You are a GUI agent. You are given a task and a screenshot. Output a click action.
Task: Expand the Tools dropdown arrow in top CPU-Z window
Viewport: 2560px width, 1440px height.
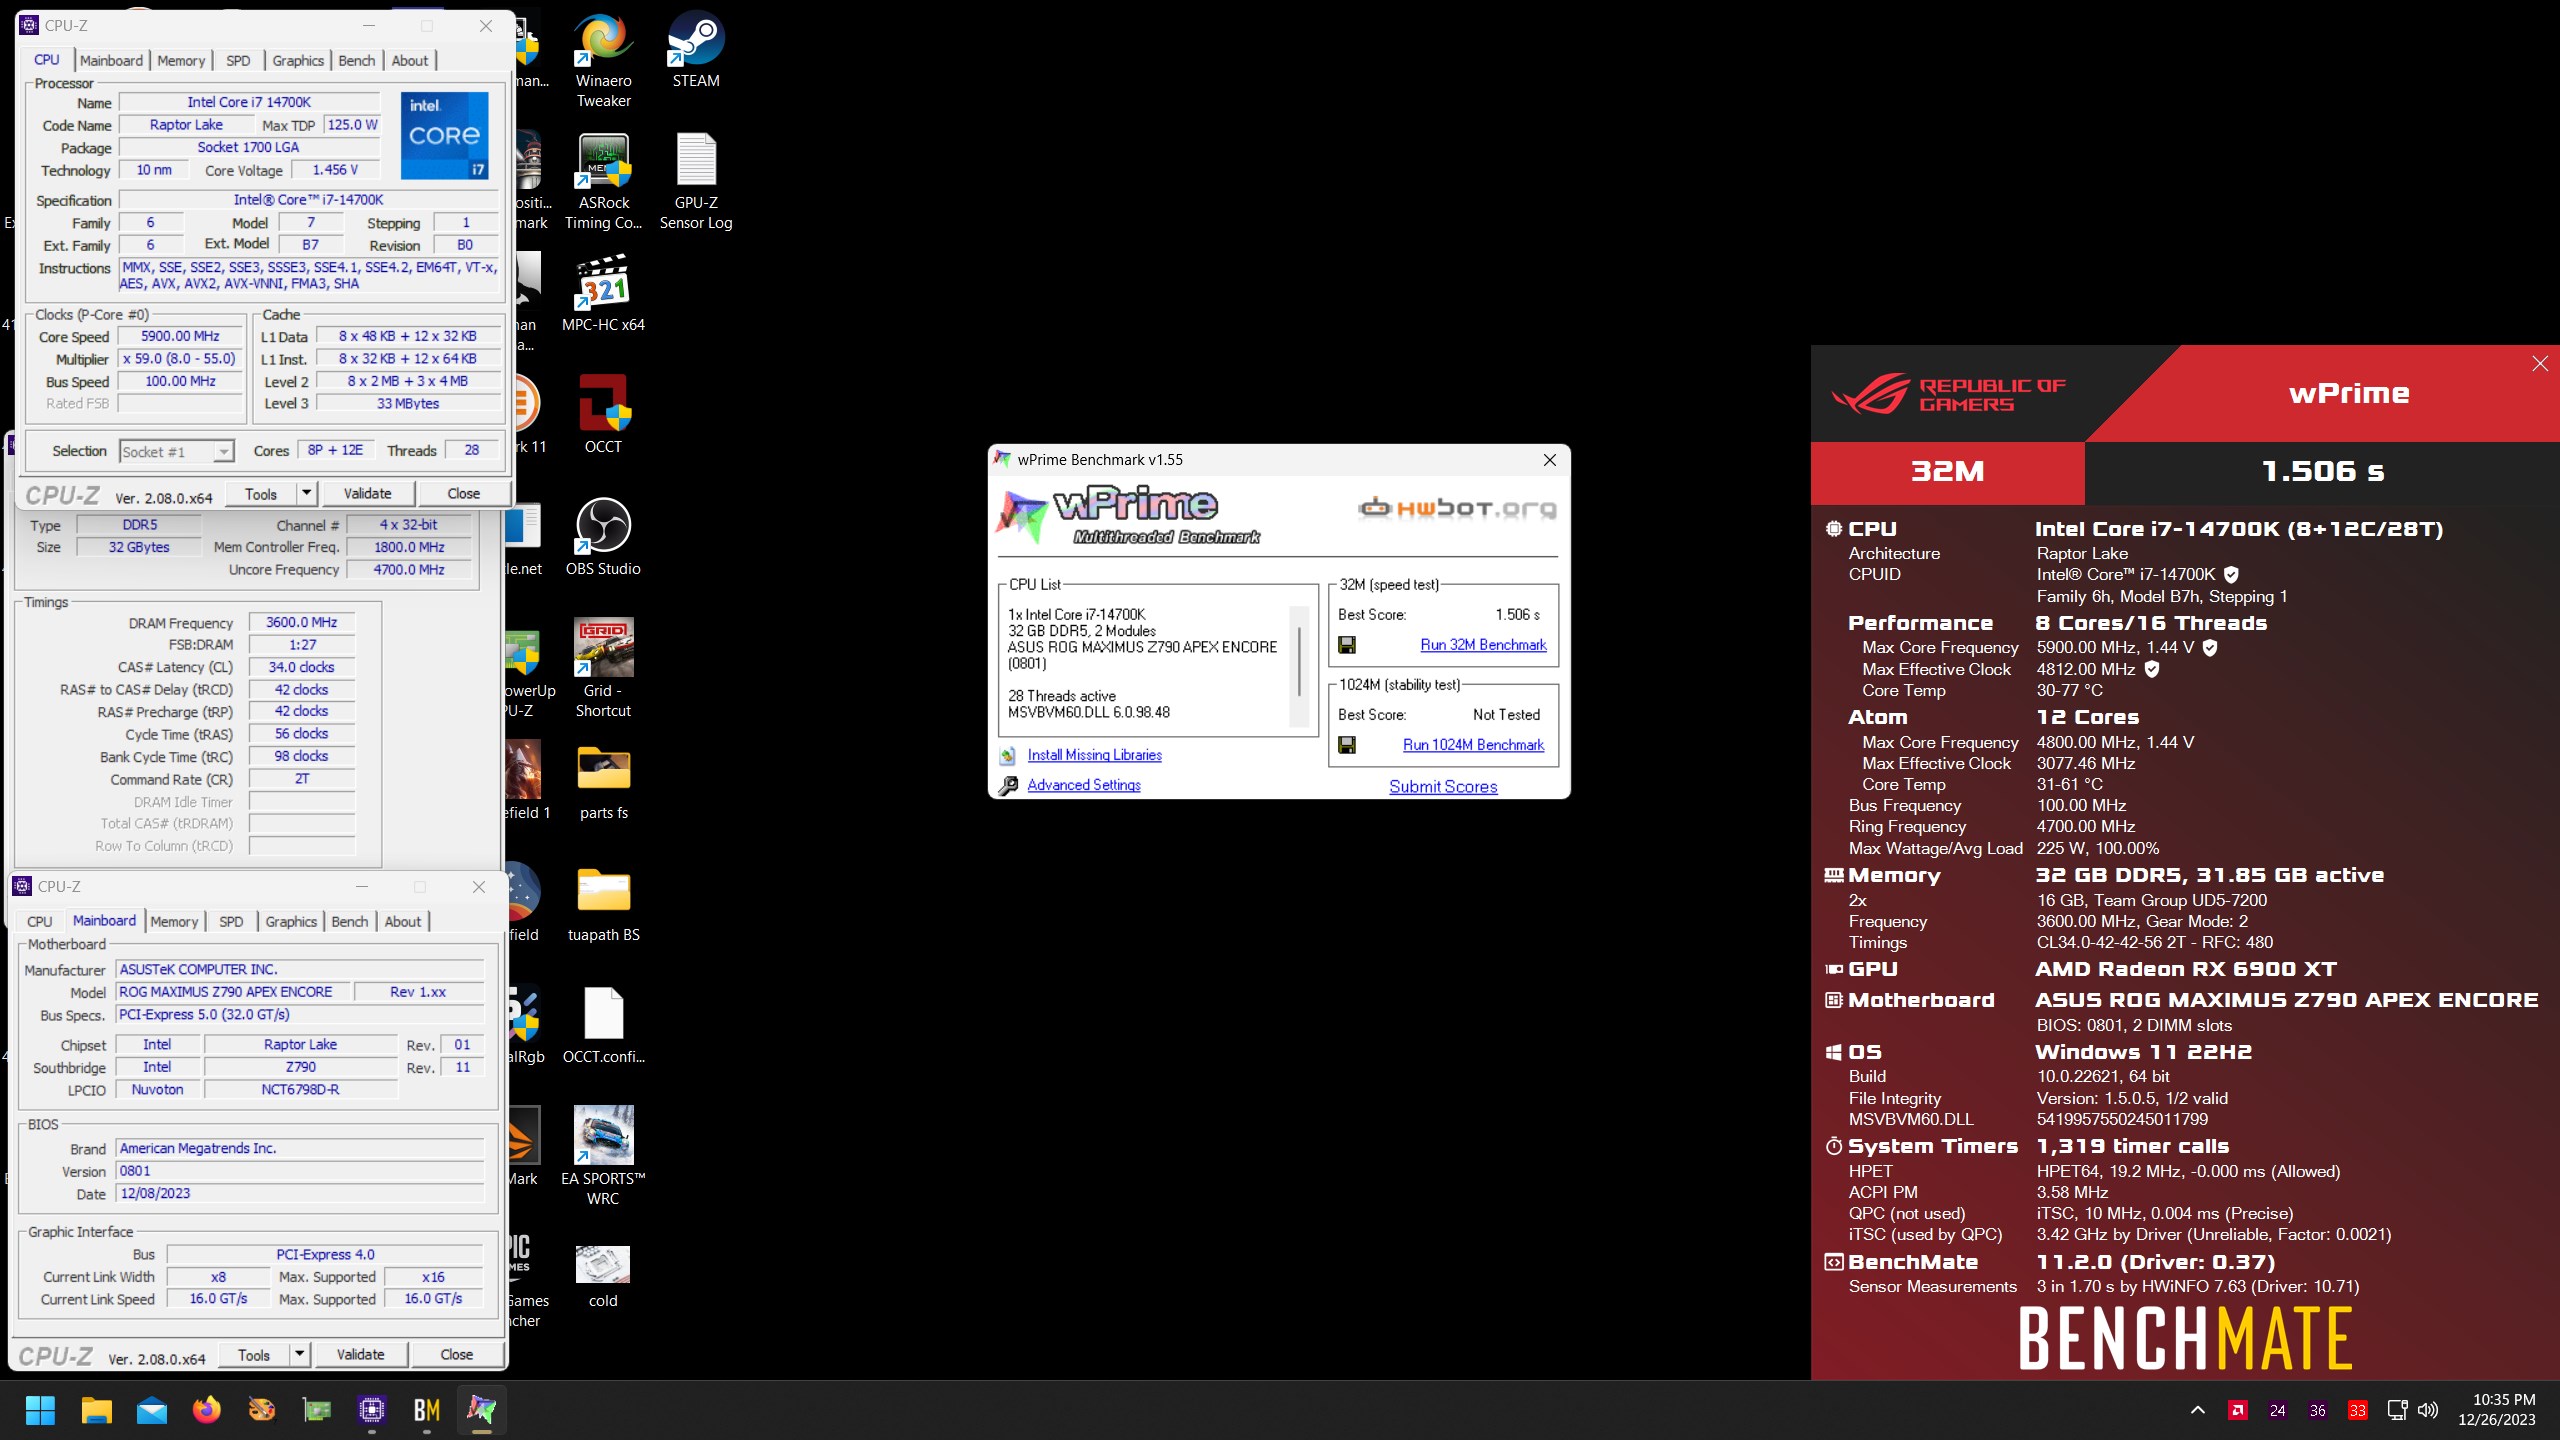[307, 493]
